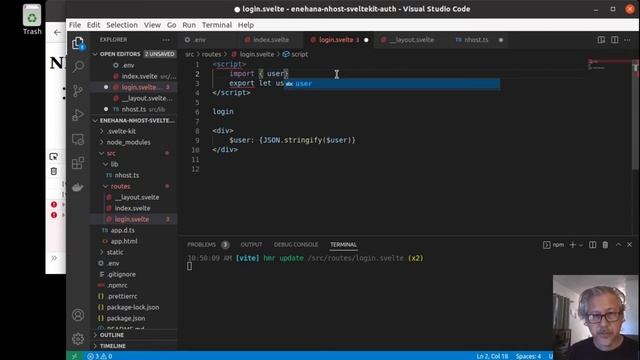
Task: Open the Edit menu
Action: pos(93,25)
